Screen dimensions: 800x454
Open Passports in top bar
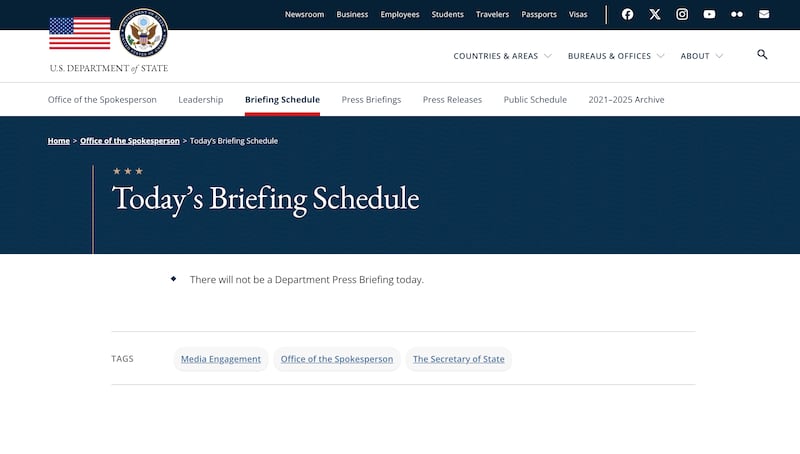click(539, 14)
